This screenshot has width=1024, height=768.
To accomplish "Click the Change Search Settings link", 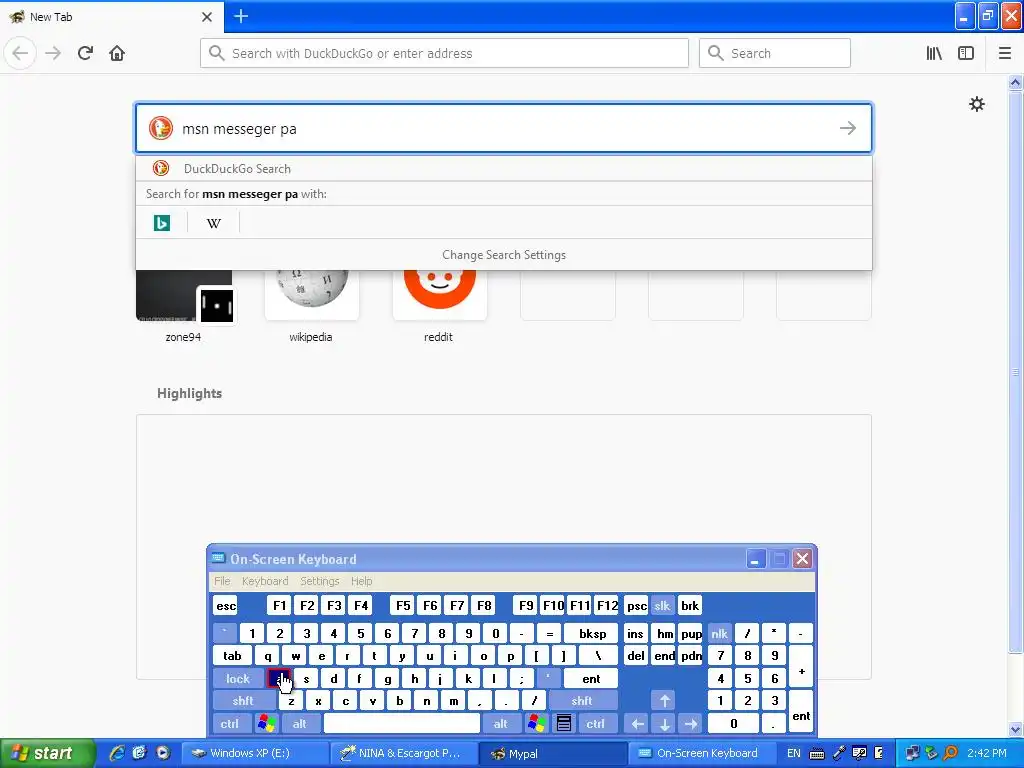I will click(x=504, y=255).
